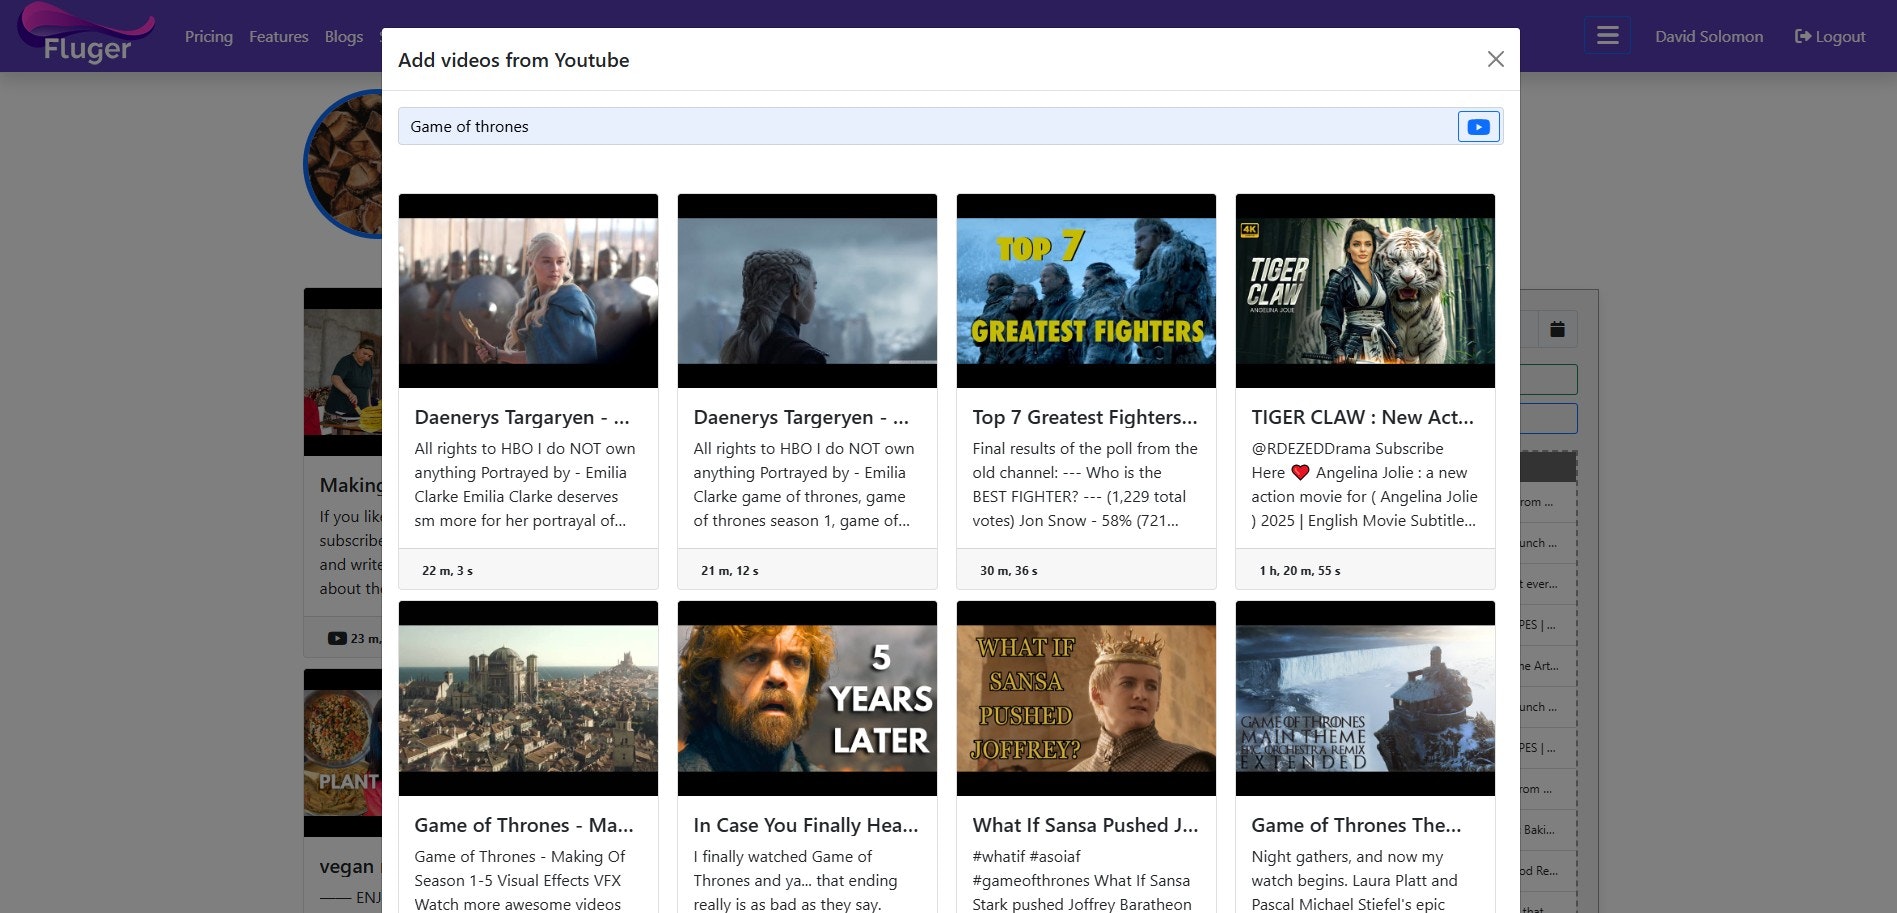Click the Add videos from Youtube heading

point(514,60)
